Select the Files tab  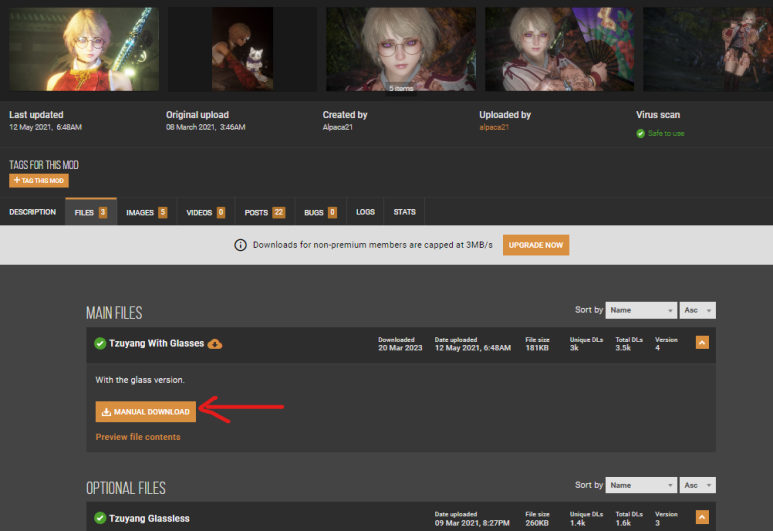(91, 212)
